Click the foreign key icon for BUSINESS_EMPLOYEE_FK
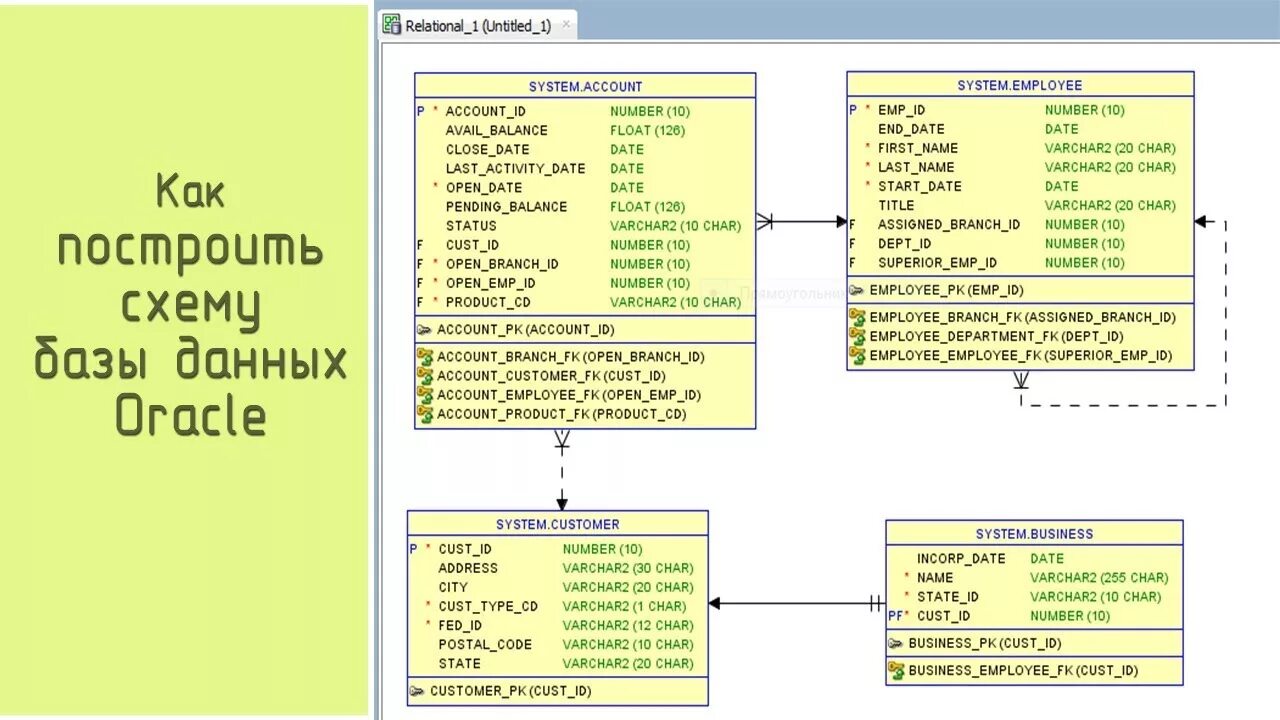1280x720 pixels. (896, 671)
